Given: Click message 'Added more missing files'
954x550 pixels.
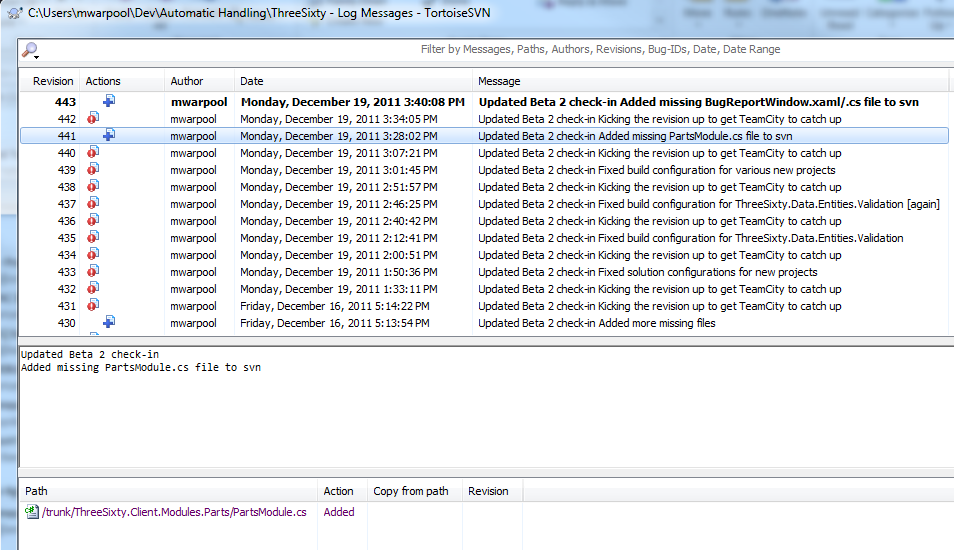Looking at the screenshot, I should [596, 324].
